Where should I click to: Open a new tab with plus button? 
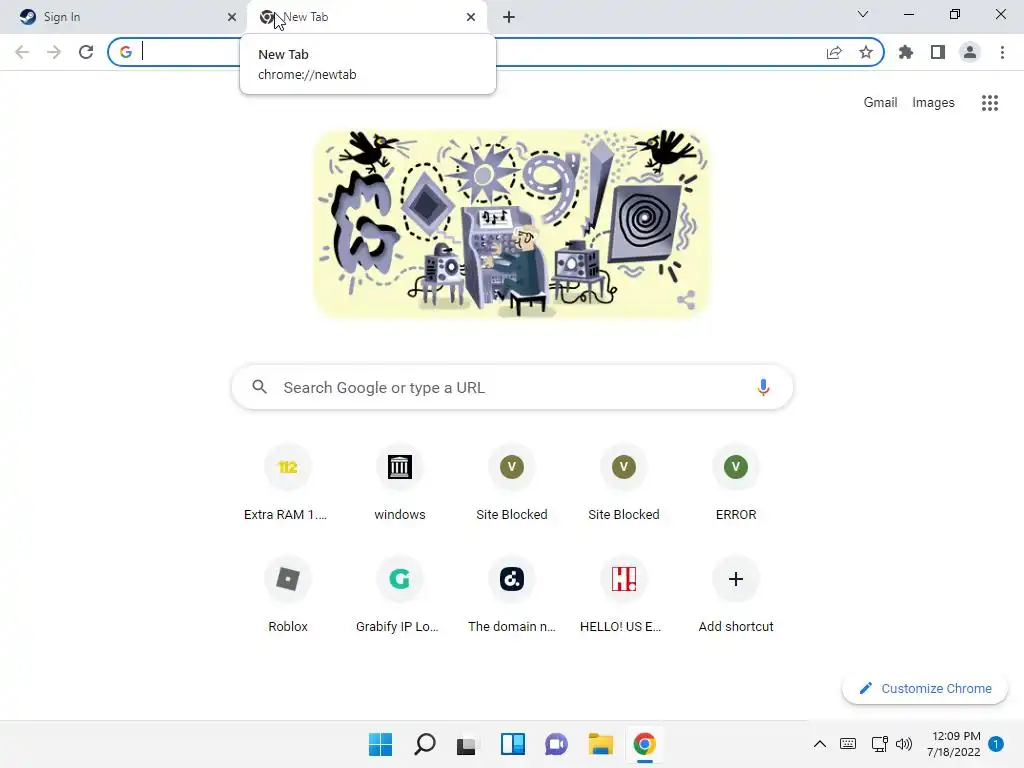point(509,17)
